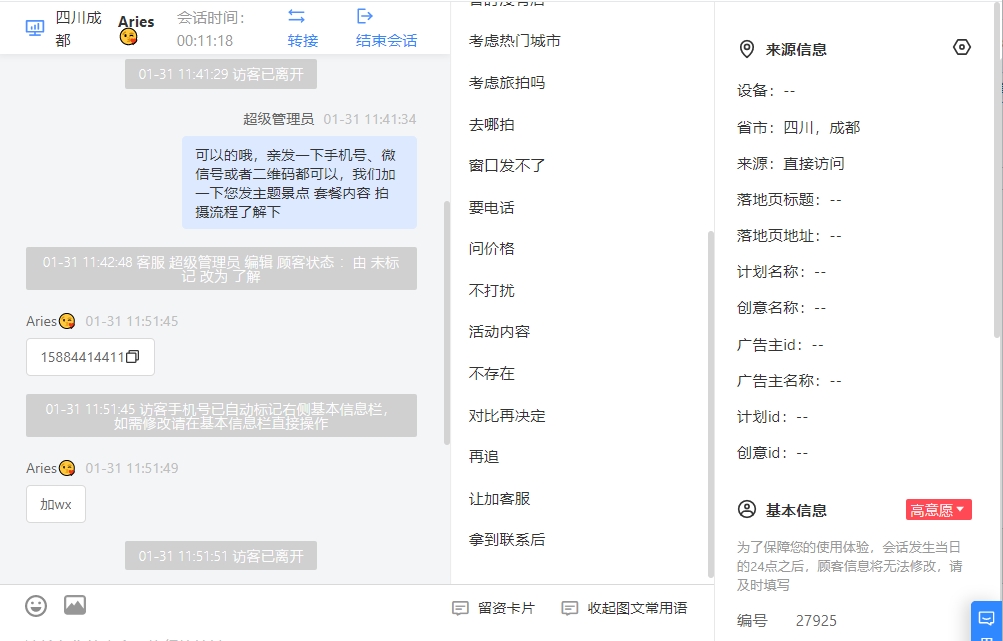Click the emoji in the Aries header name
This screenshot has width=1003, height=641.
128,38
